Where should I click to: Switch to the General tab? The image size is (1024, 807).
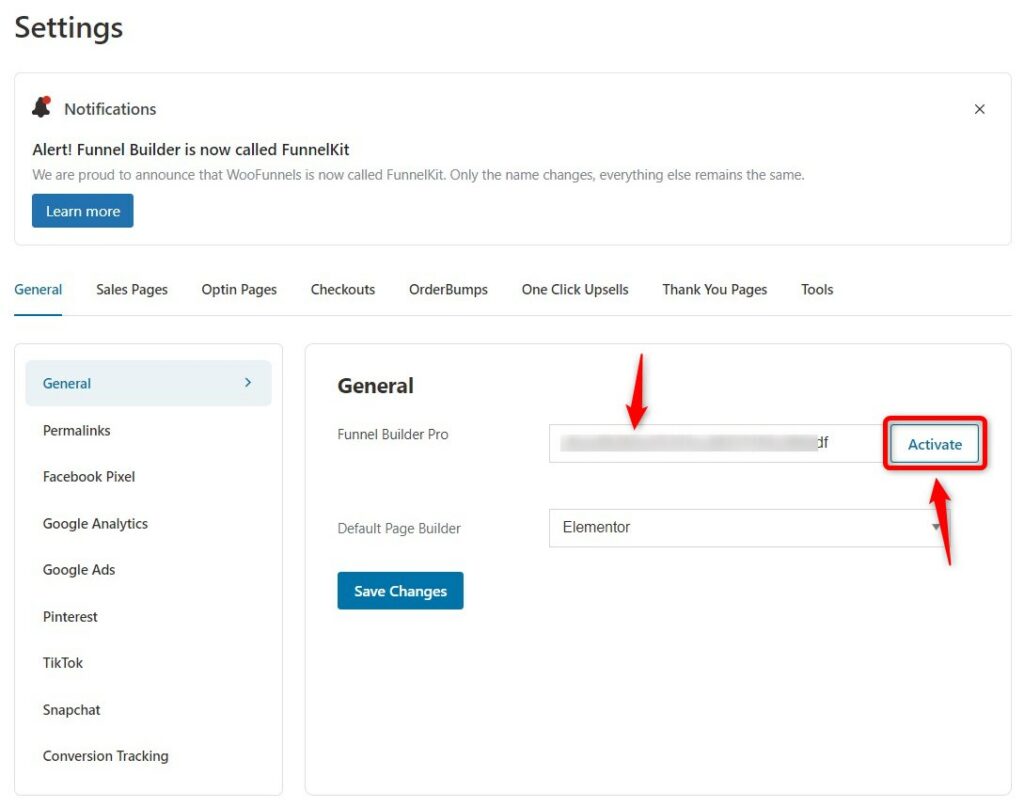coord(38,289)
